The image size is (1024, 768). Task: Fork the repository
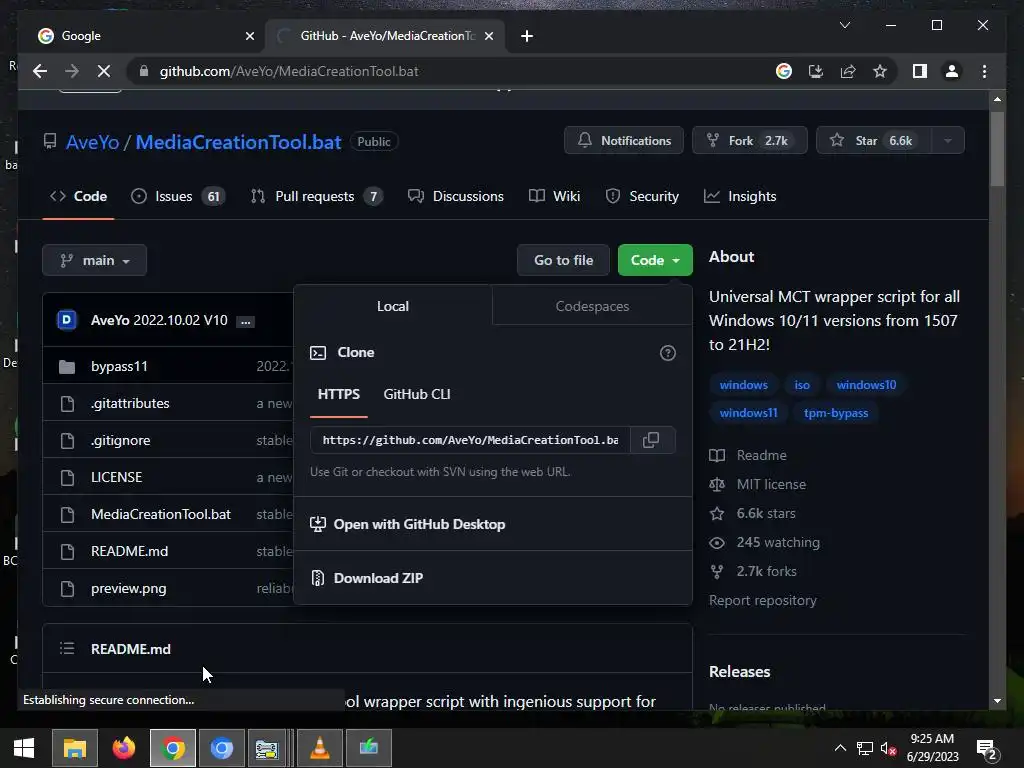coord(749,140)
